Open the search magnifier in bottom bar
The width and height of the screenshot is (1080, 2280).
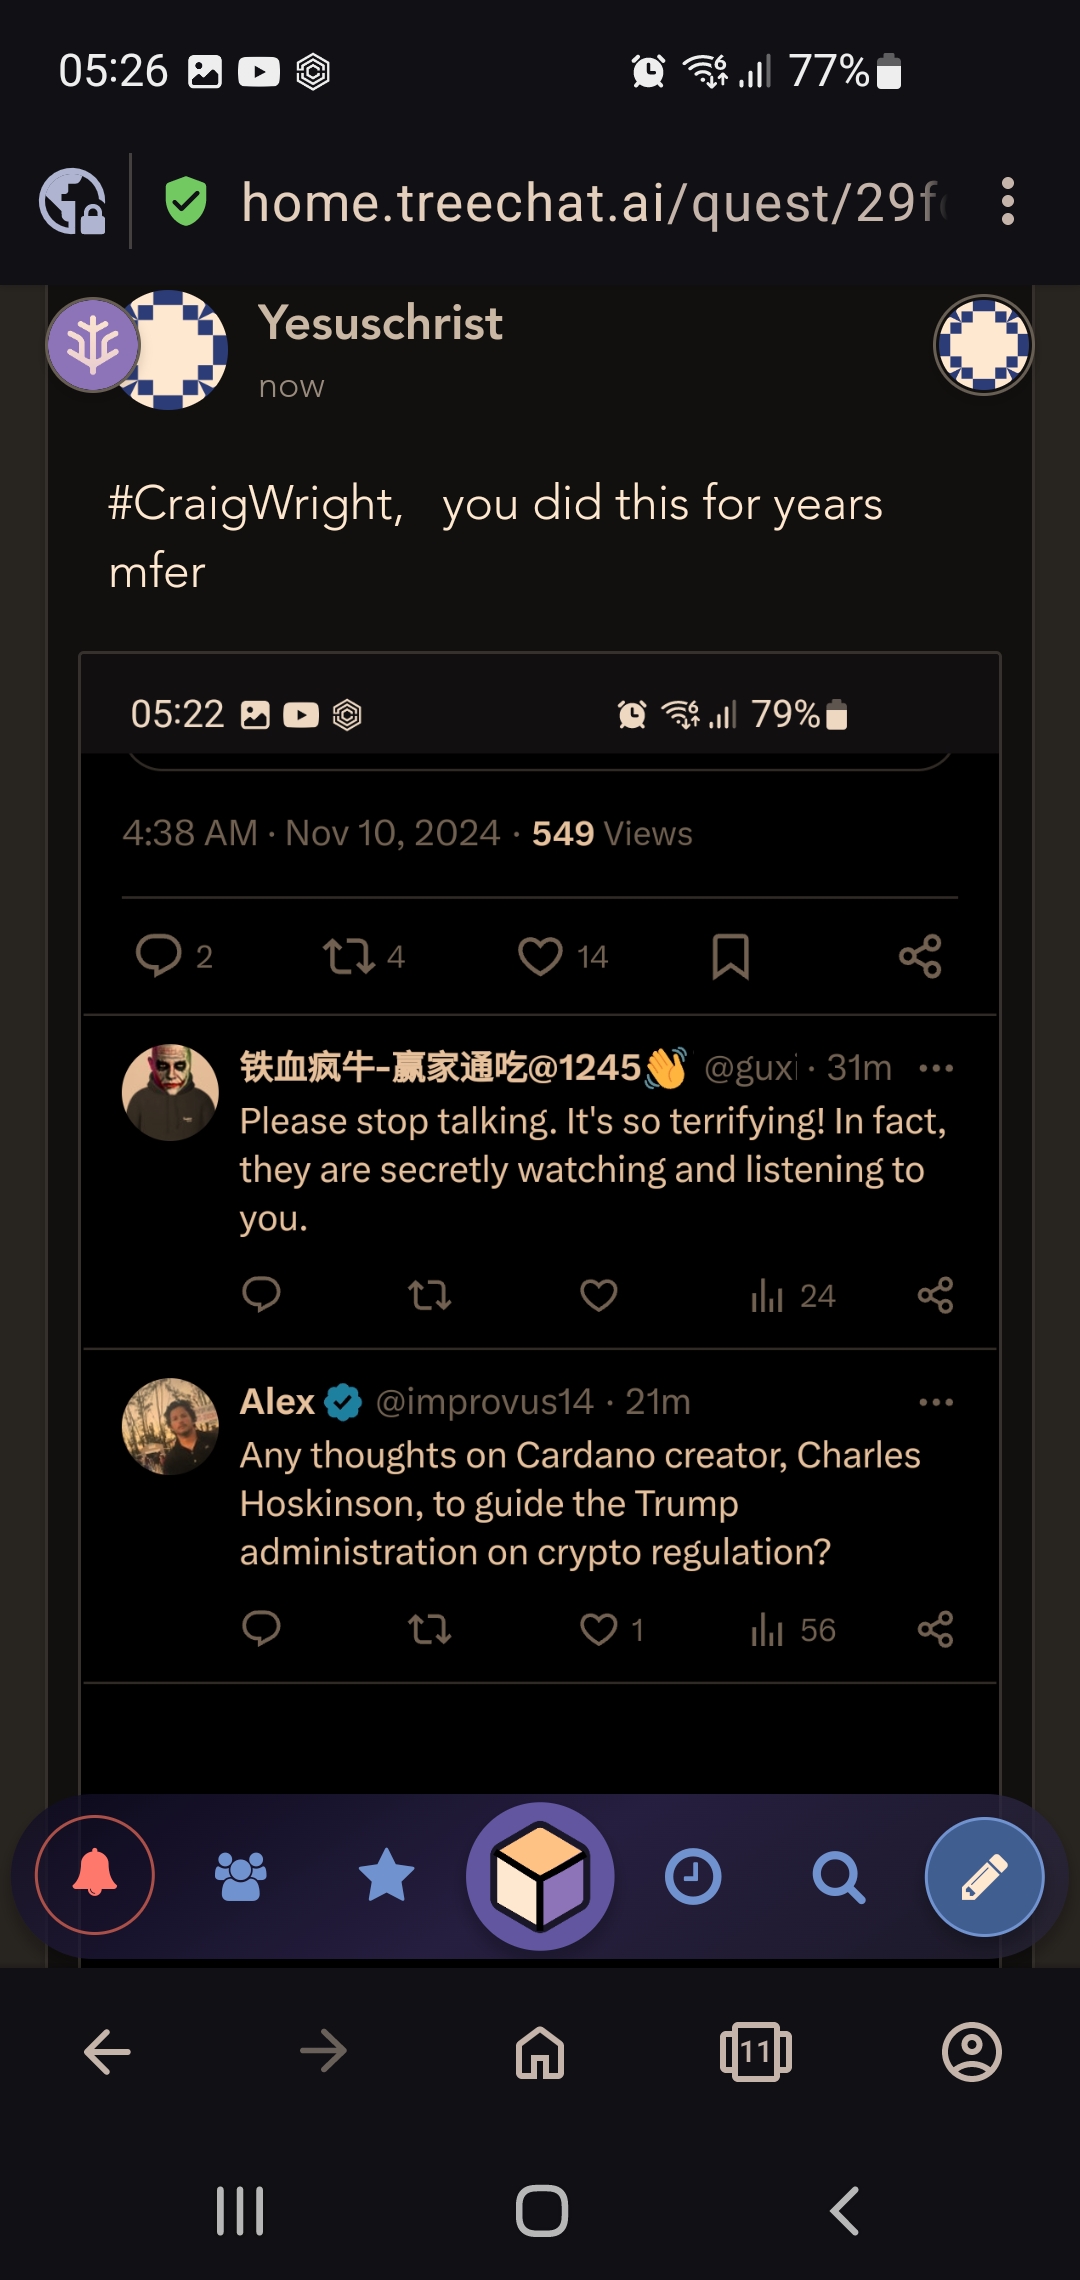coord(838,1877)
